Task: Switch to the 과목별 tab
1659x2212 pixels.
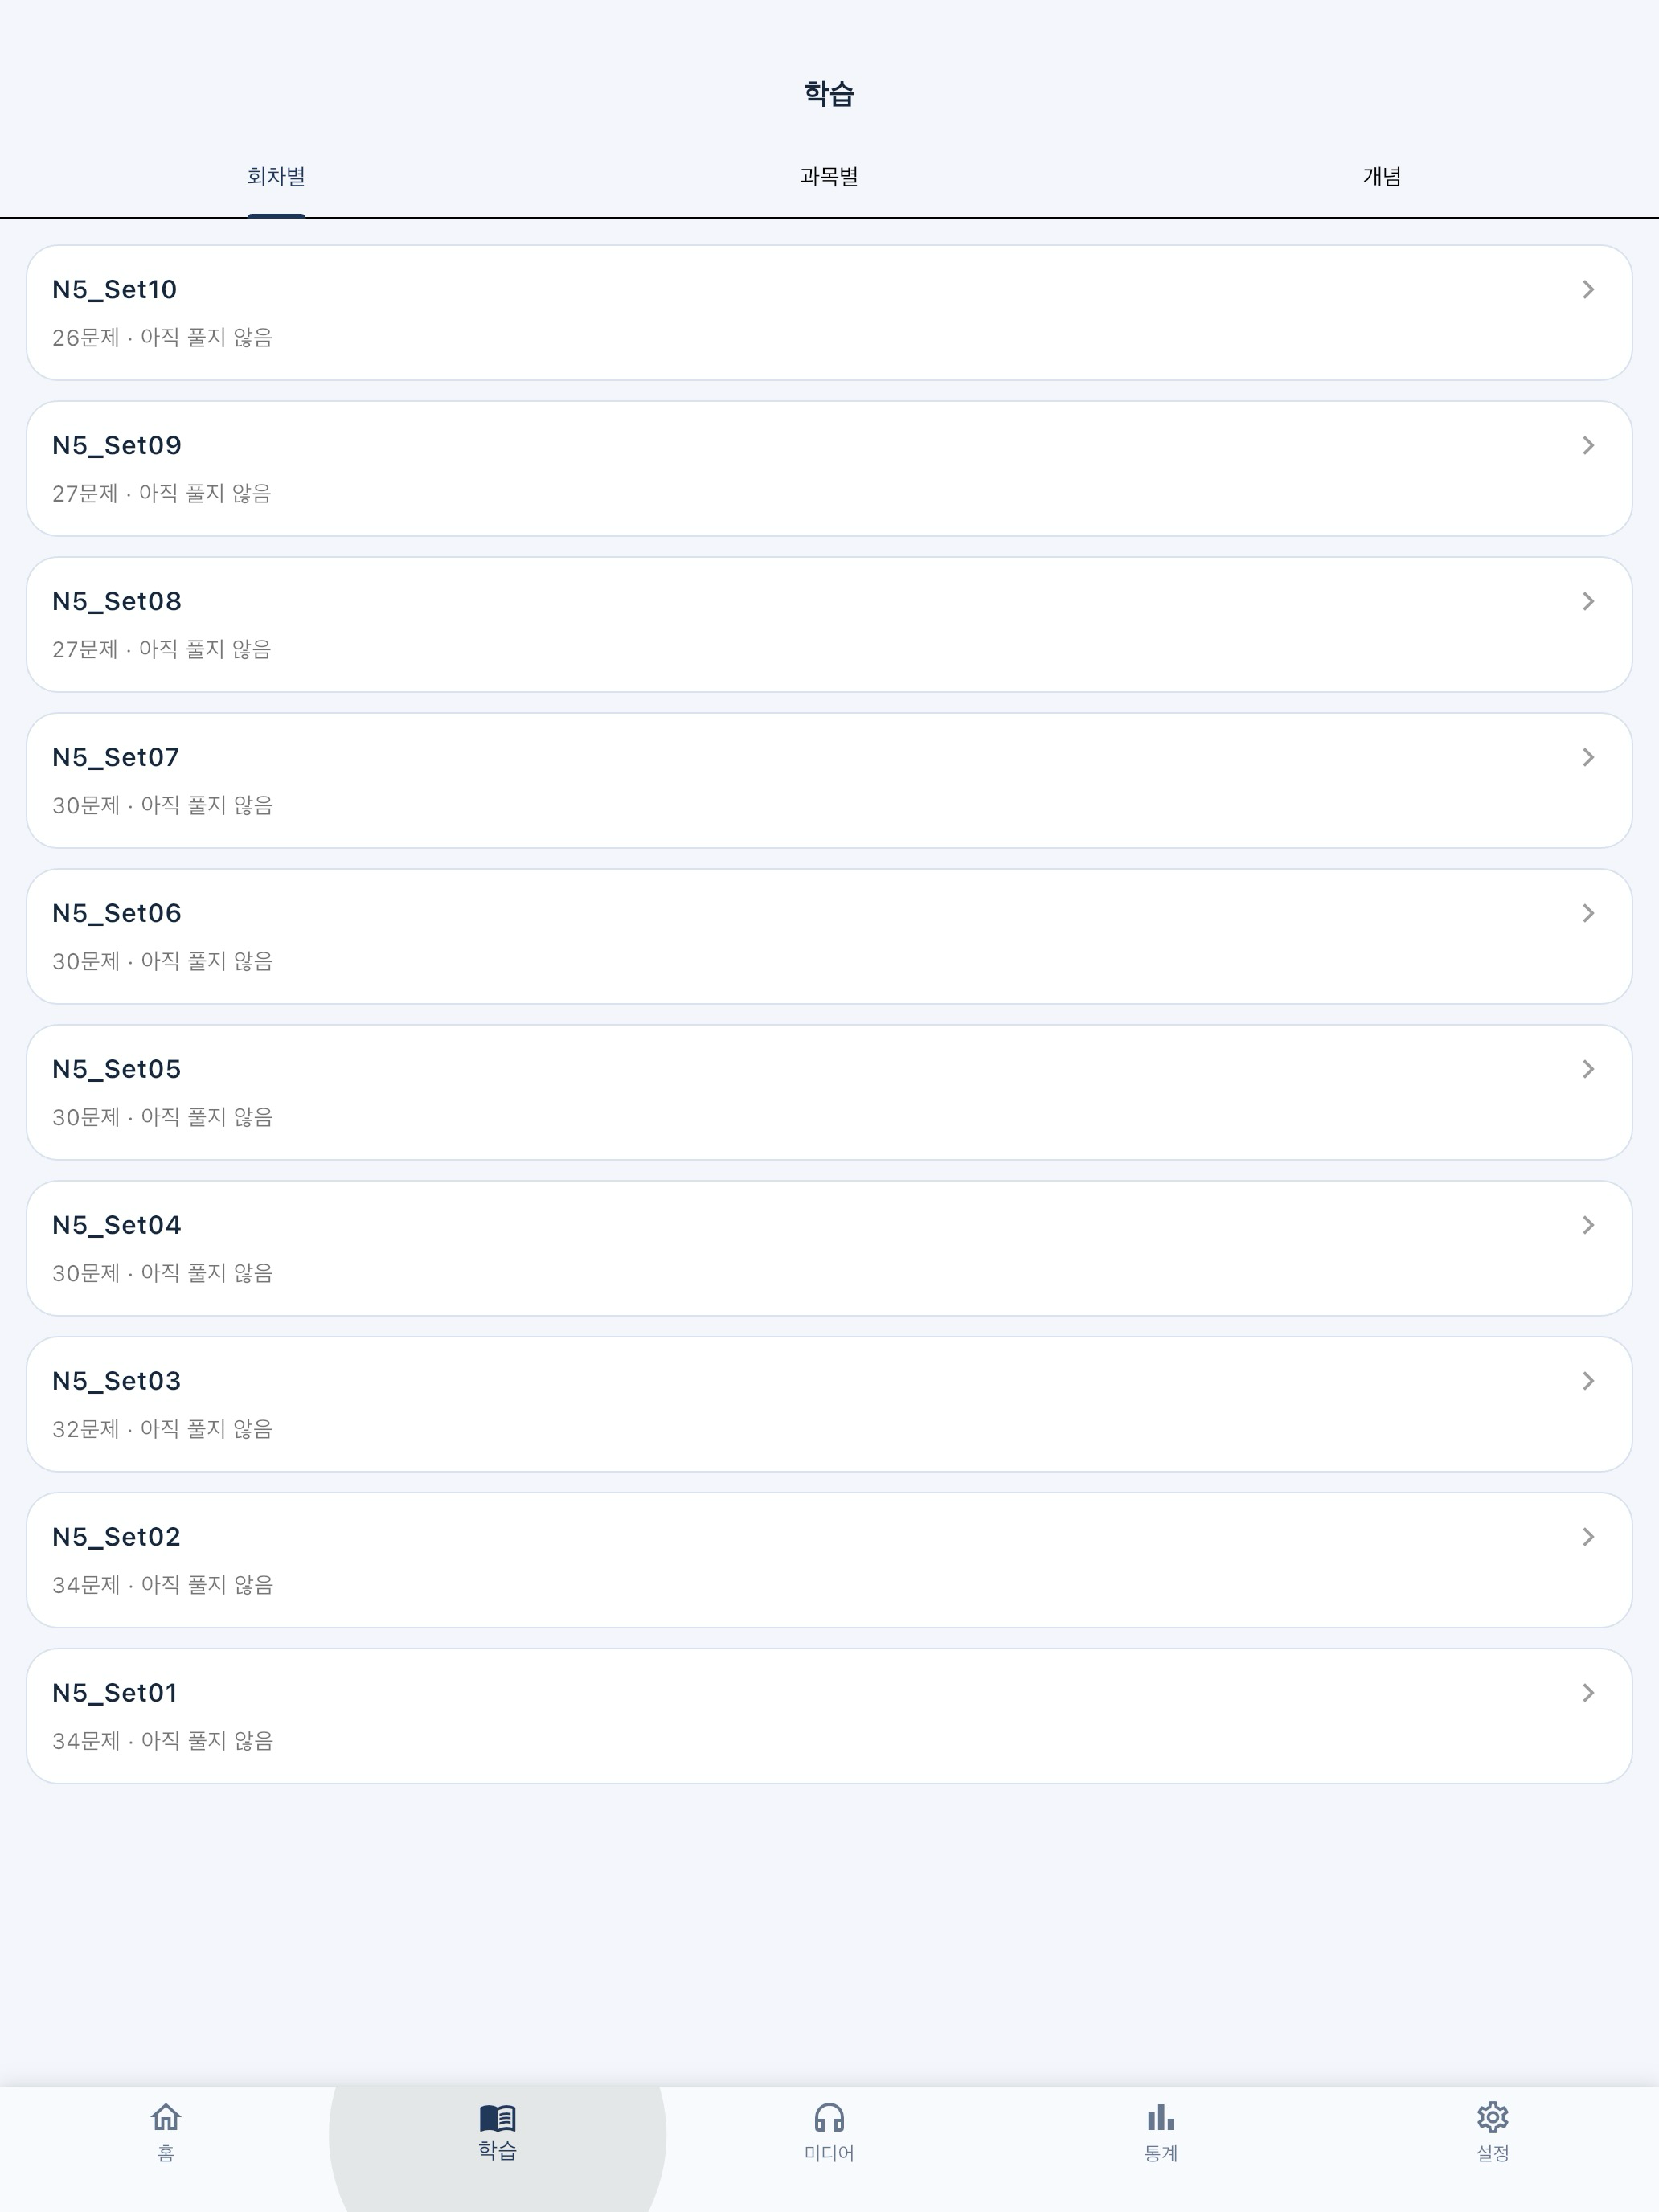Action: coord(829,177)
